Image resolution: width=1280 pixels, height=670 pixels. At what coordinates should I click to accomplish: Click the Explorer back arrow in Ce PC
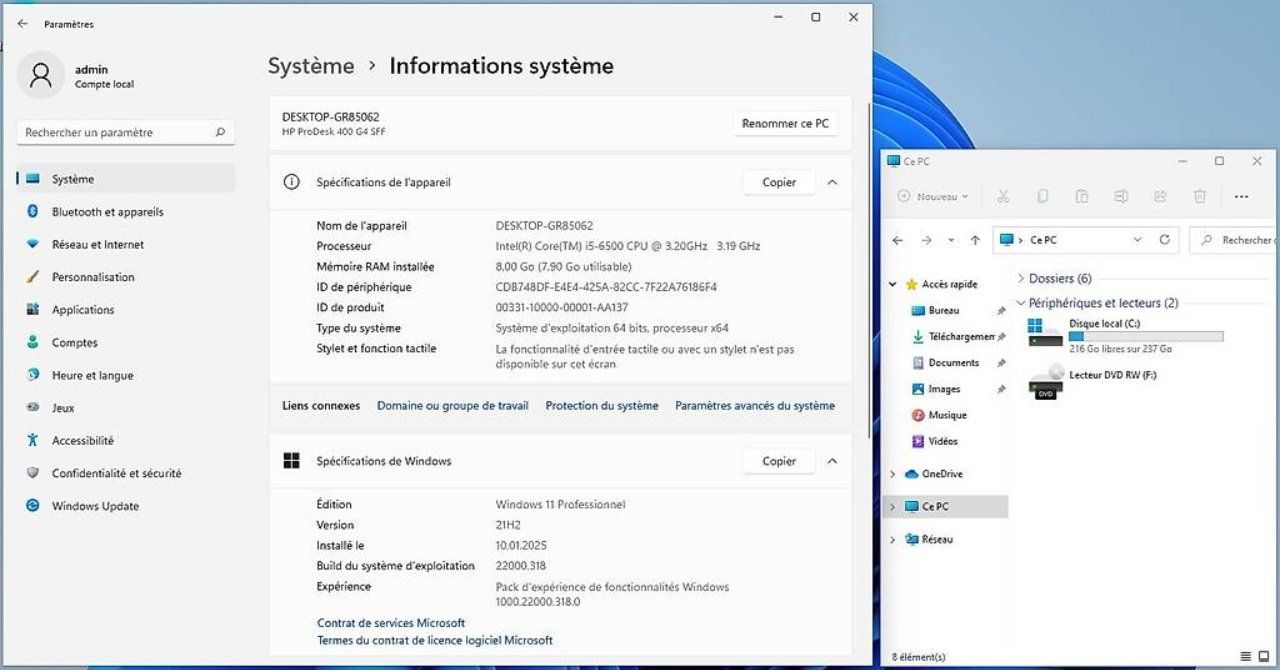897,240
